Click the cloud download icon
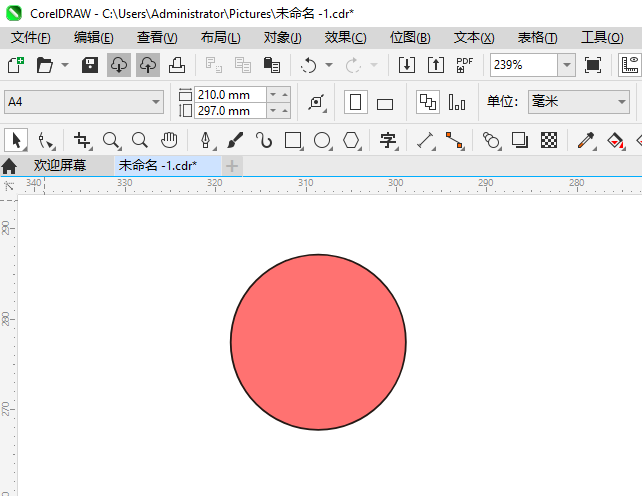642x496 pixels. (119, 65)
